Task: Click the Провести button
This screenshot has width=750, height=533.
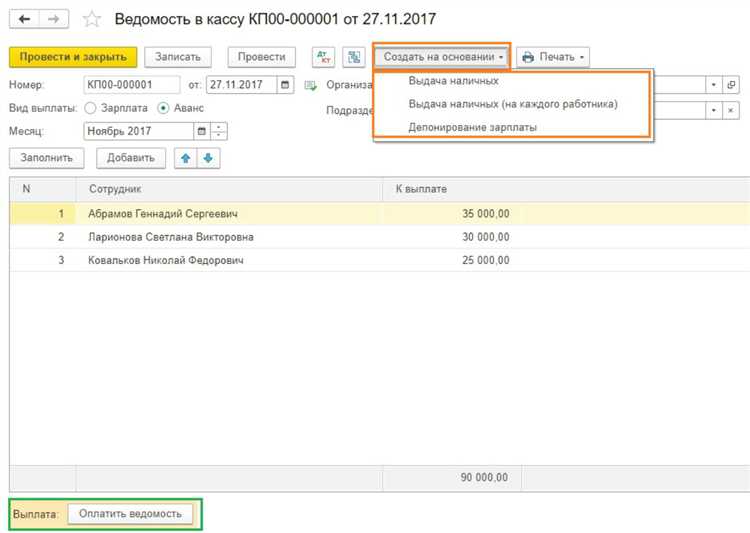Action: coord(261,57)
